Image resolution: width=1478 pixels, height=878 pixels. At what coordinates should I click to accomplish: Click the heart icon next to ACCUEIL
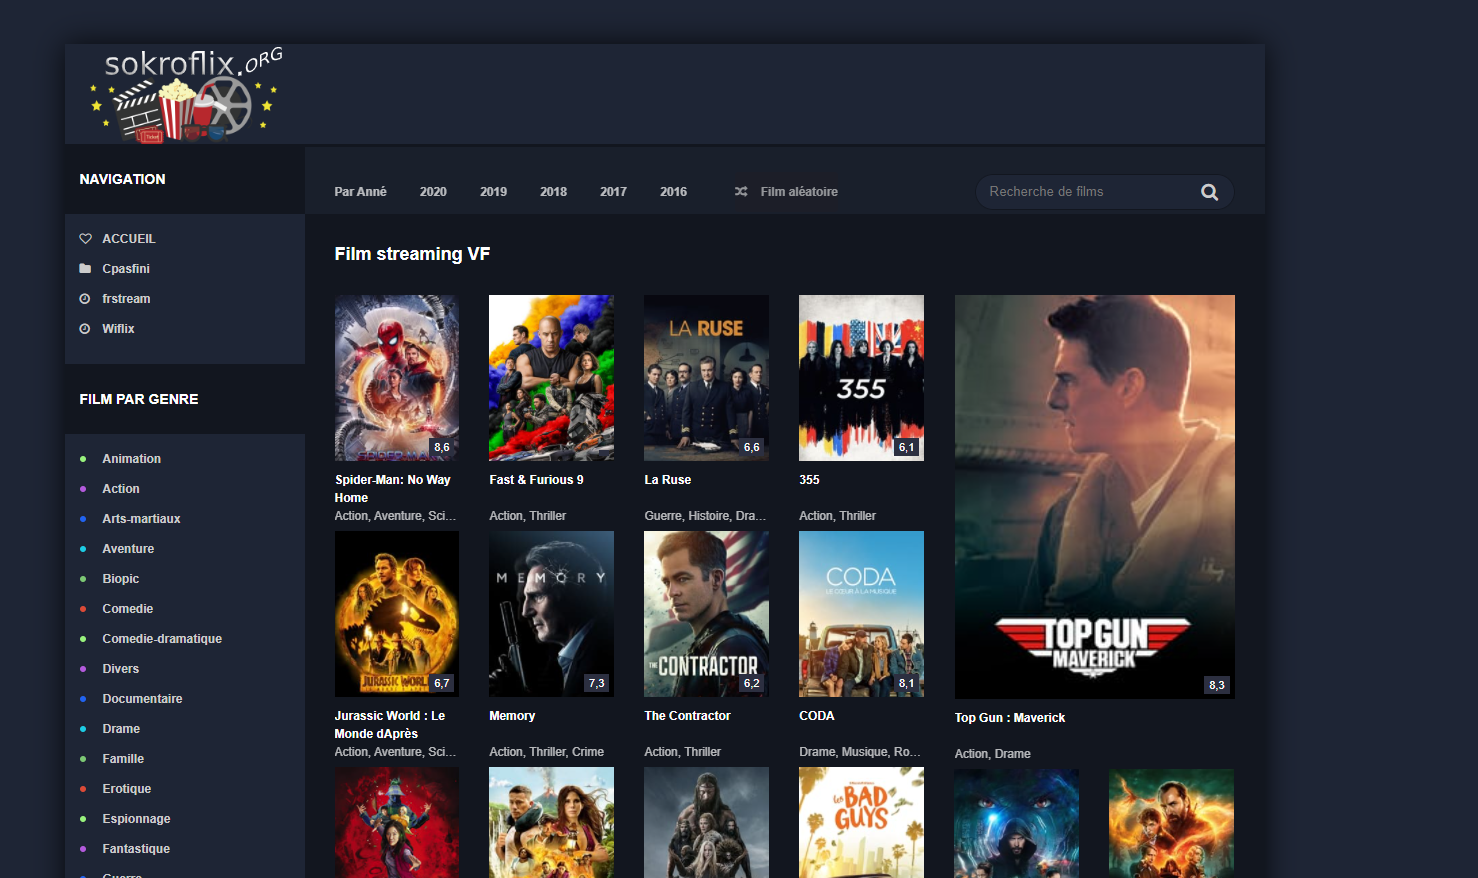pos(85,239)
